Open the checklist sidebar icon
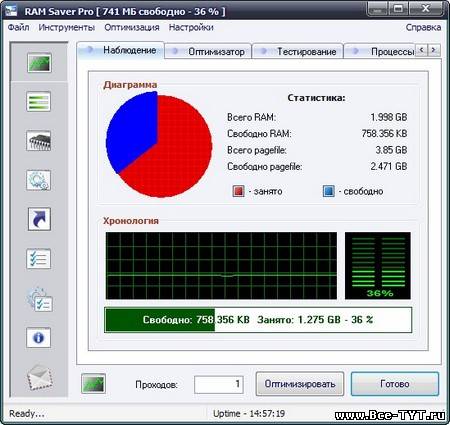The image size is (450, 425). coord(39,259)
